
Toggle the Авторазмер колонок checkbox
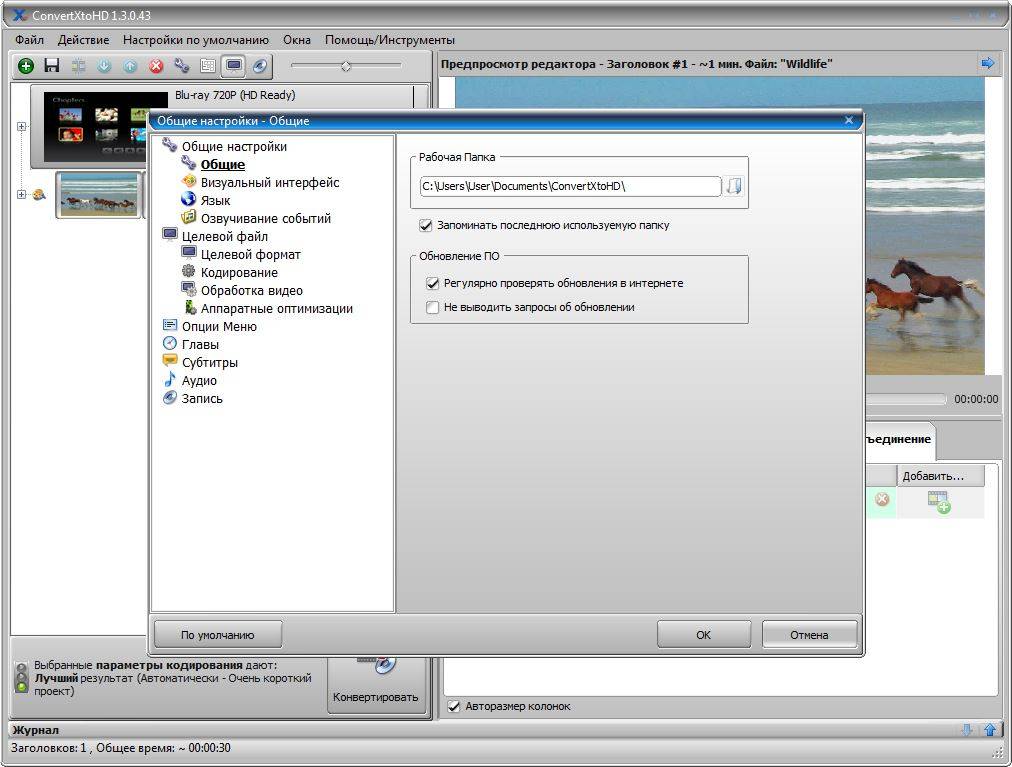click(x=454, y=706)
